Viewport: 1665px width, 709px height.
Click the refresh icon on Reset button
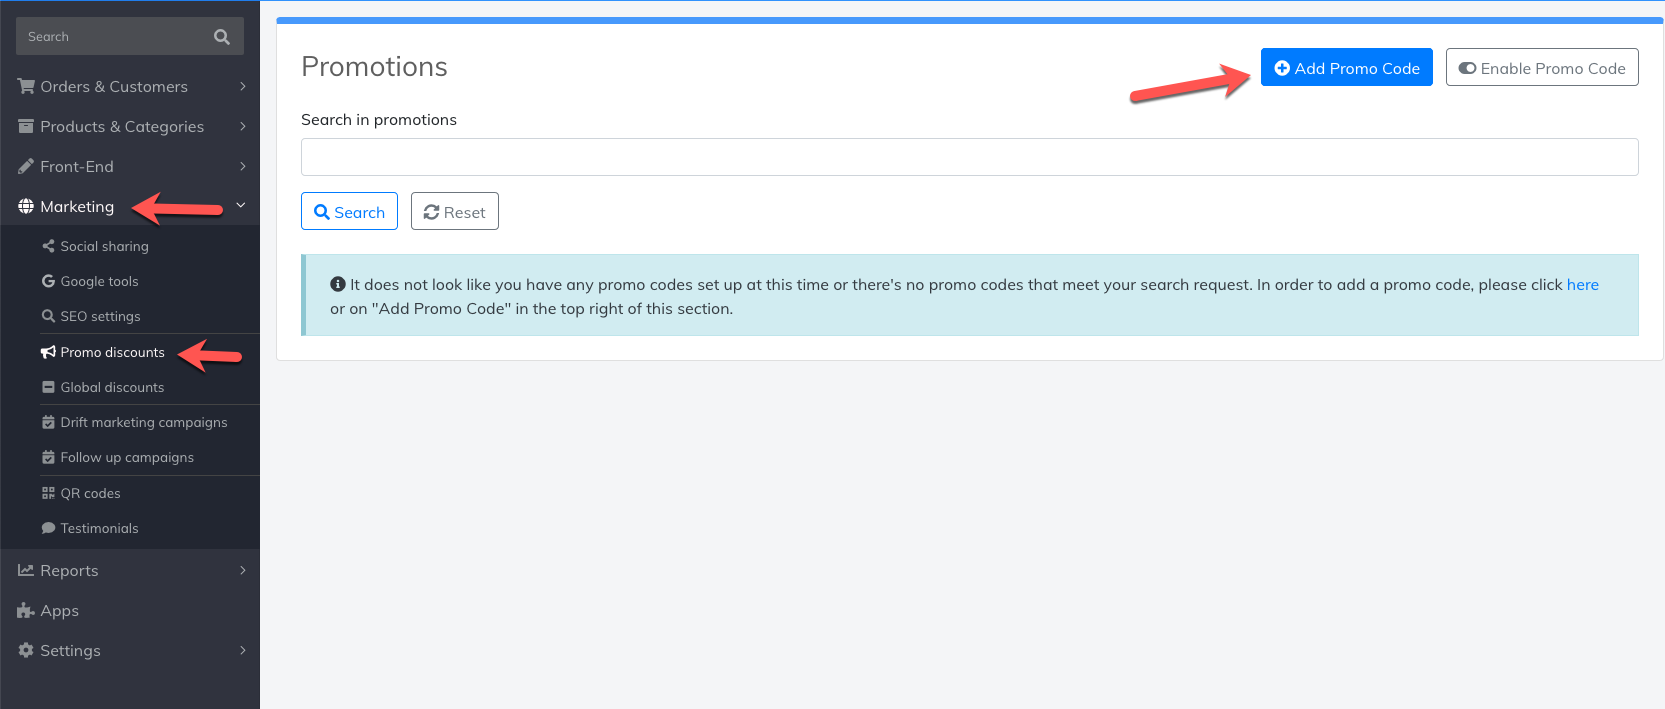click(x=432, y=212)
